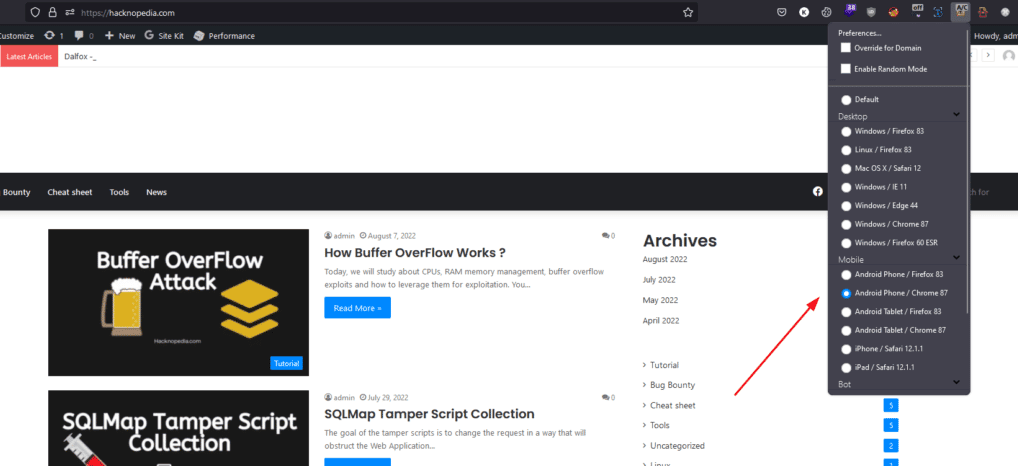Open the white circular K extension icon

tap(804, 12)
